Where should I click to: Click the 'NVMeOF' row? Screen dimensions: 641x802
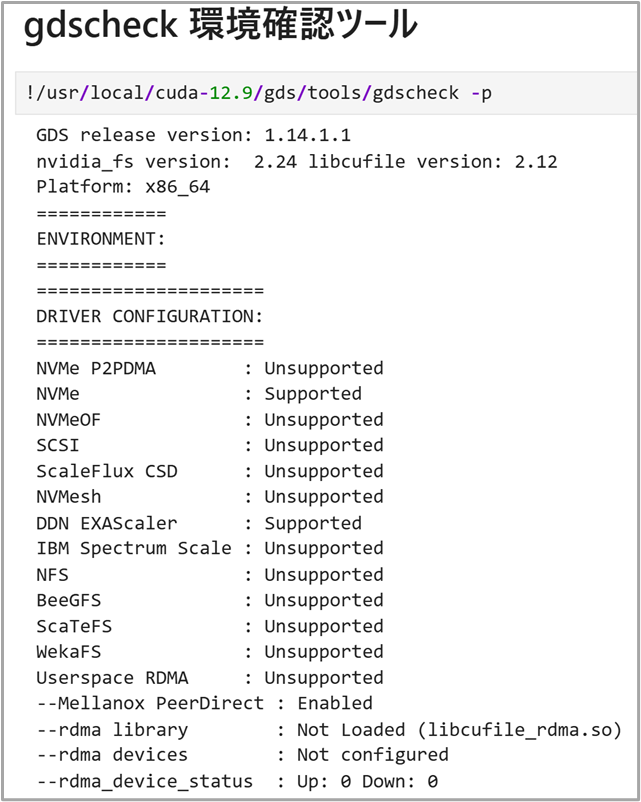tap(209, 420)
